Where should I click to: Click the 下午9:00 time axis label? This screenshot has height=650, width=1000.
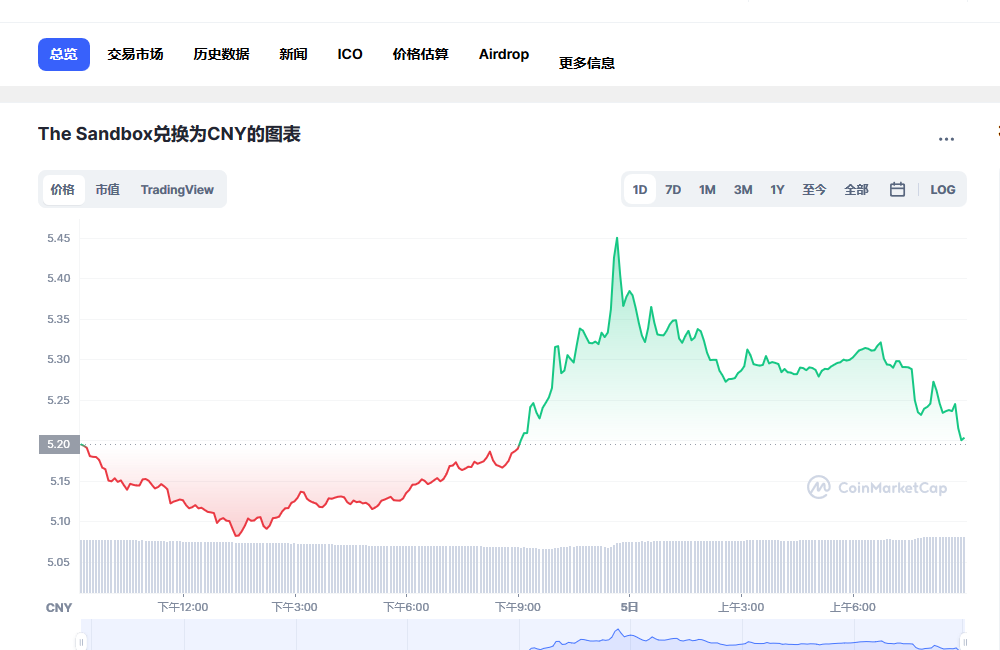click(x=518, y=607)
